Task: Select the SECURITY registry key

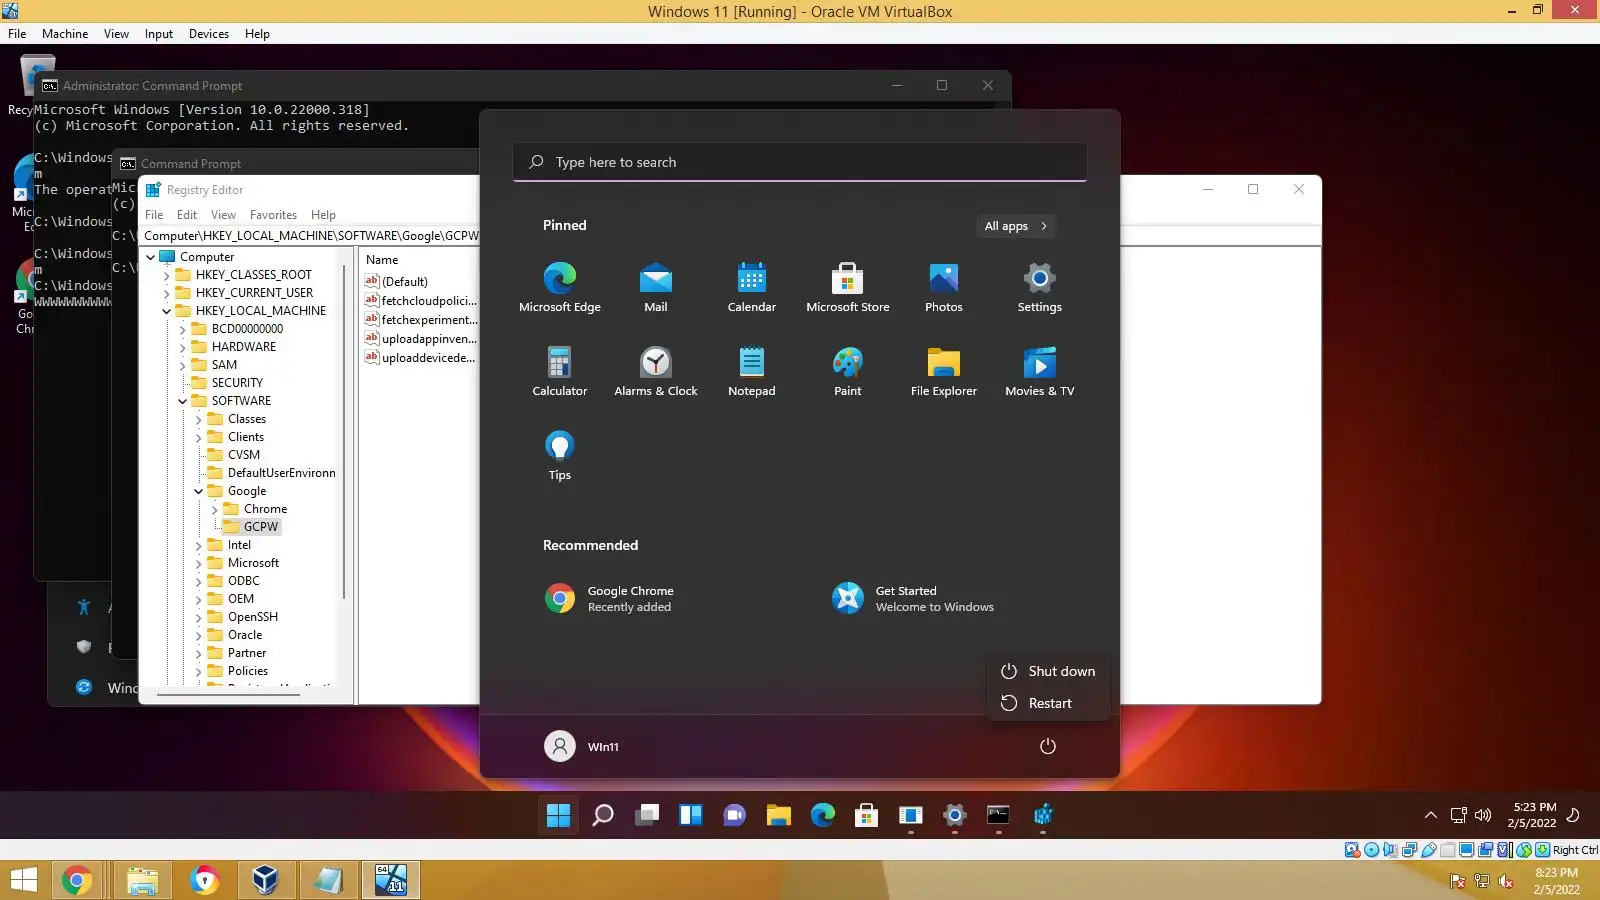Action: coord(237,383)
